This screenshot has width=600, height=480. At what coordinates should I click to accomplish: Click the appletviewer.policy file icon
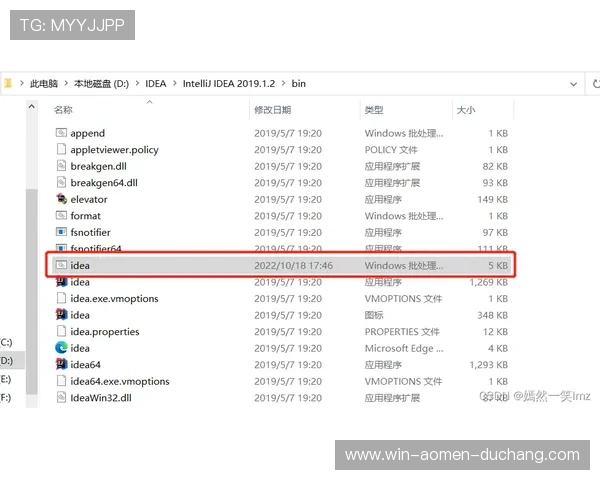[x=61, y=149]
